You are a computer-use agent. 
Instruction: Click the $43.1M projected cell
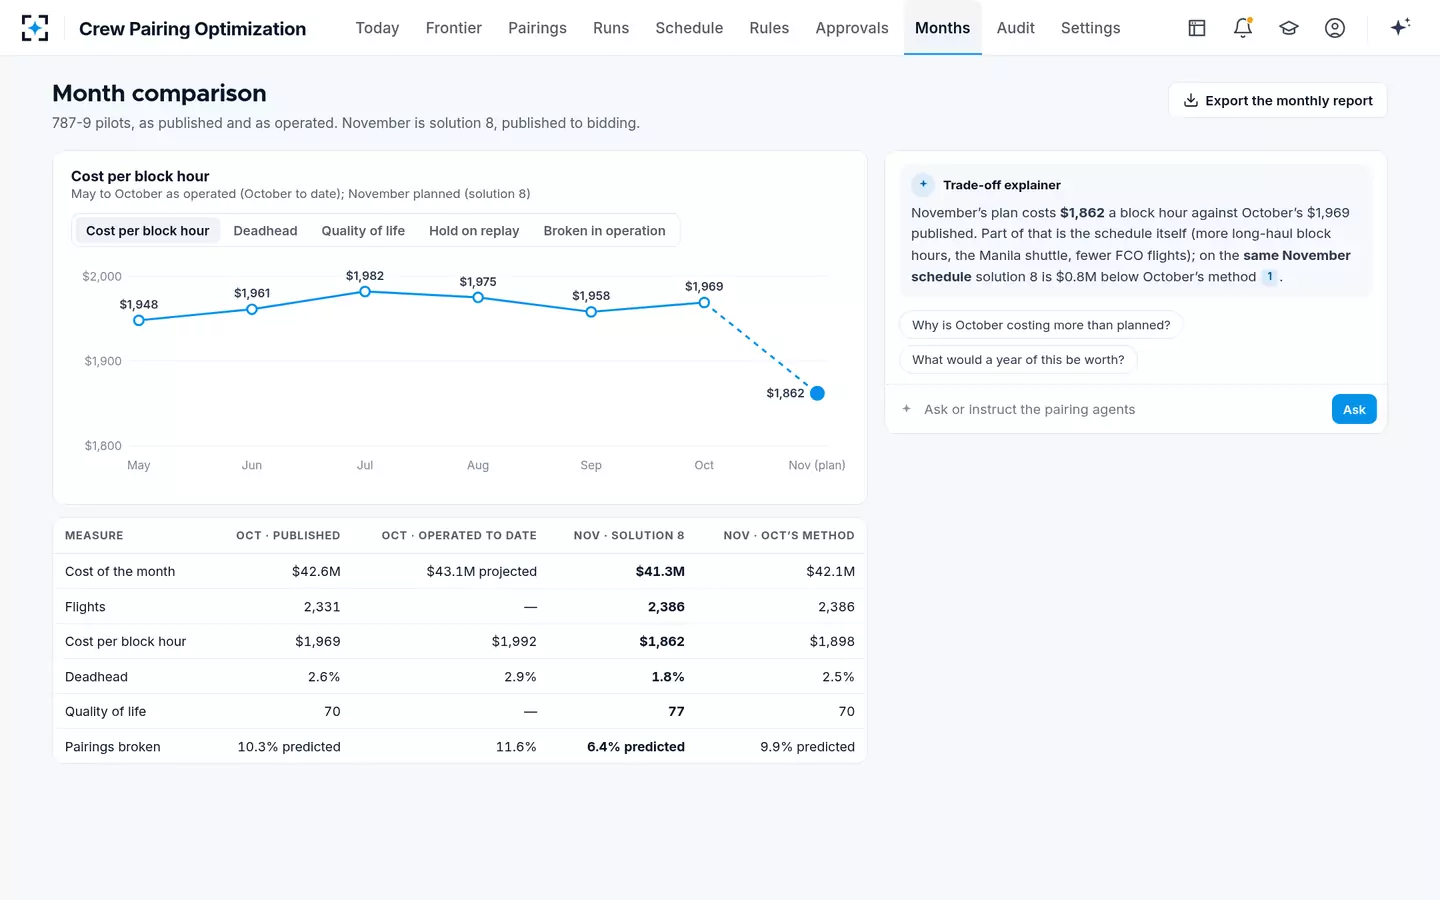pos(481,572)
